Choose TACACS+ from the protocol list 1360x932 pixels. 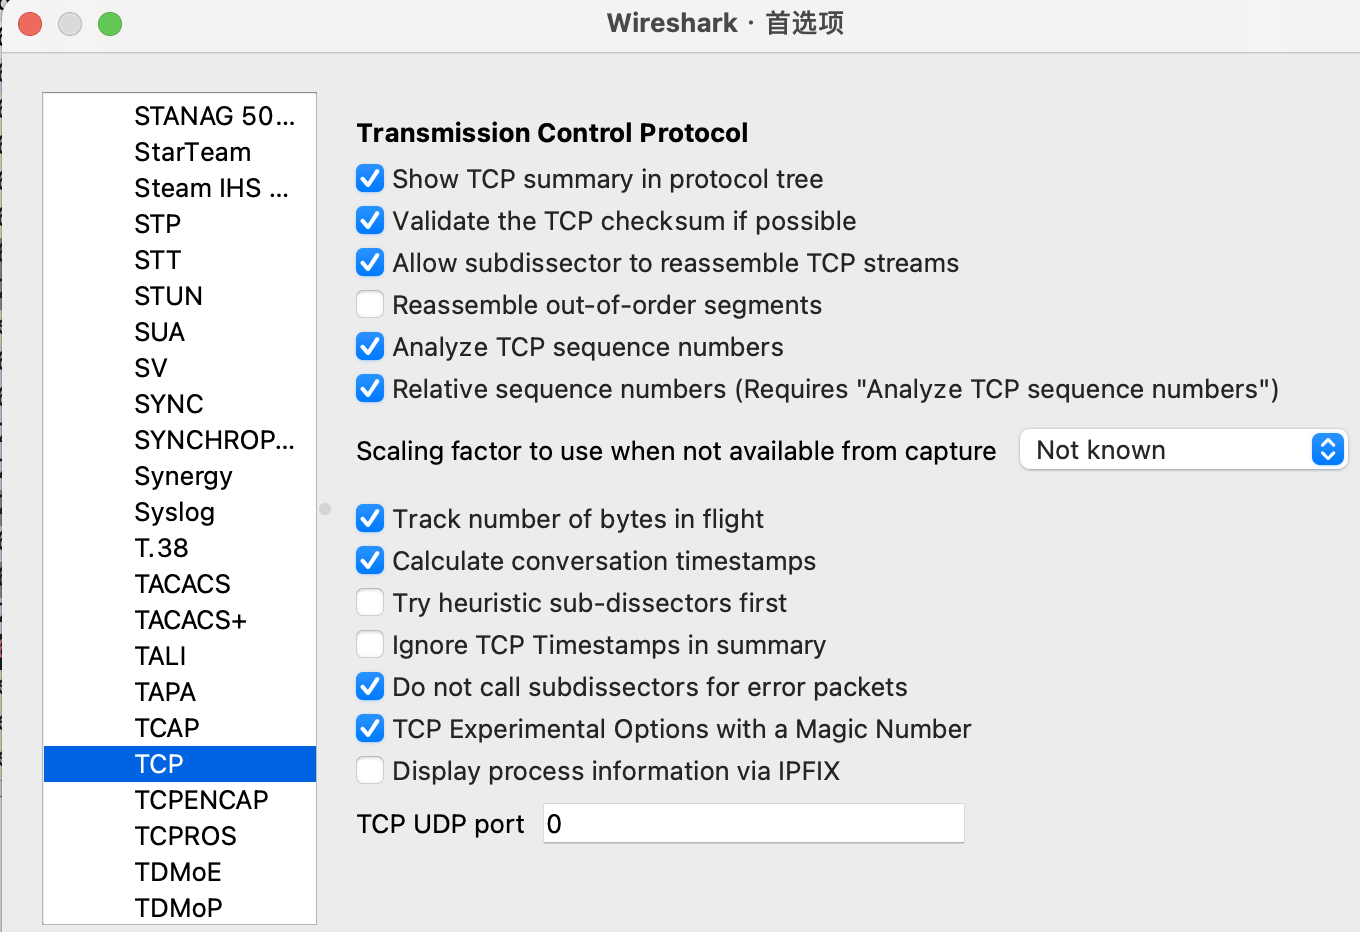(190, 620)
